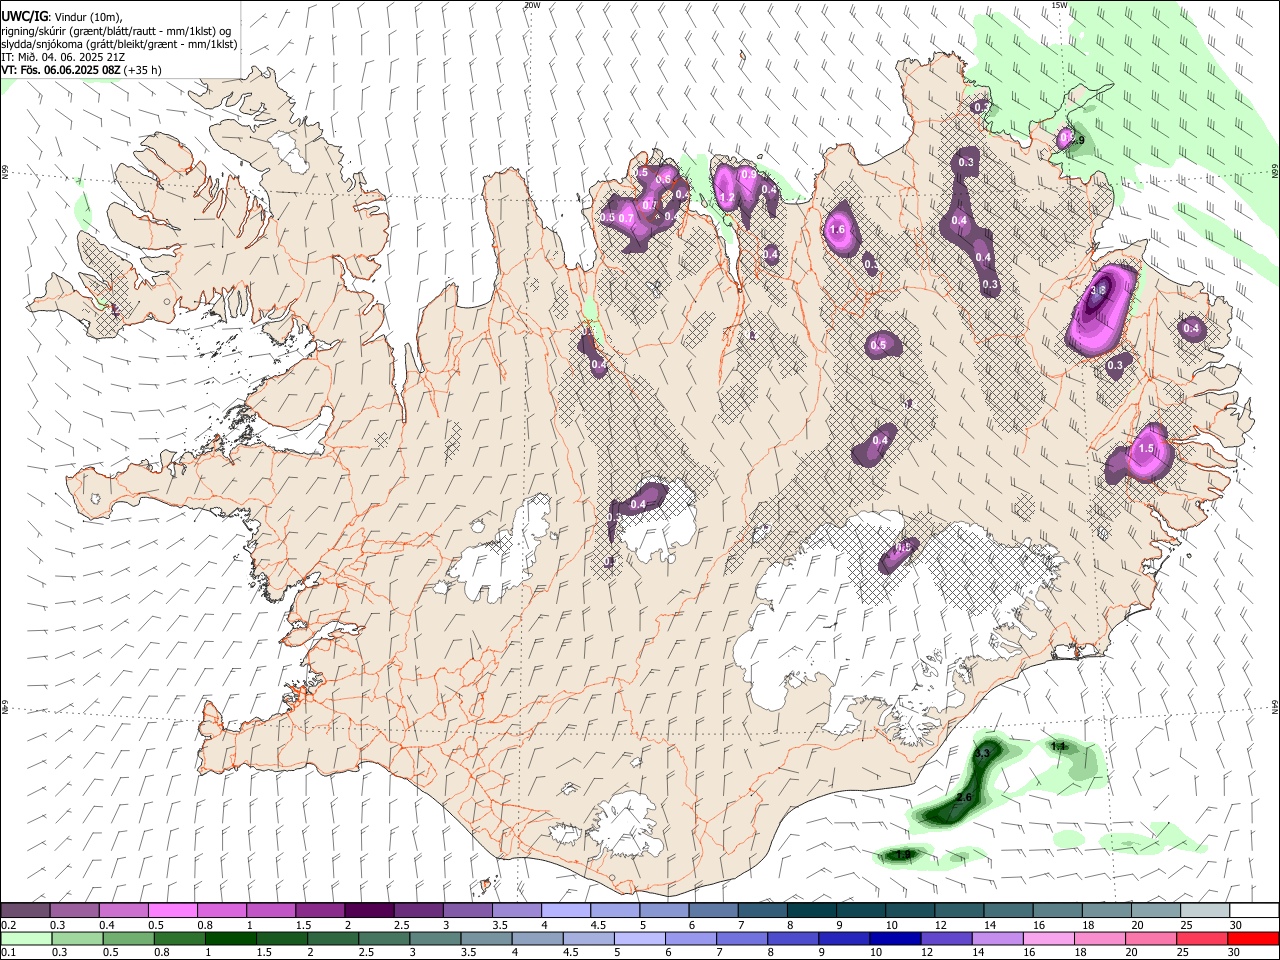Select the darkest purple 2 swatch in top legend

point(369,910)
